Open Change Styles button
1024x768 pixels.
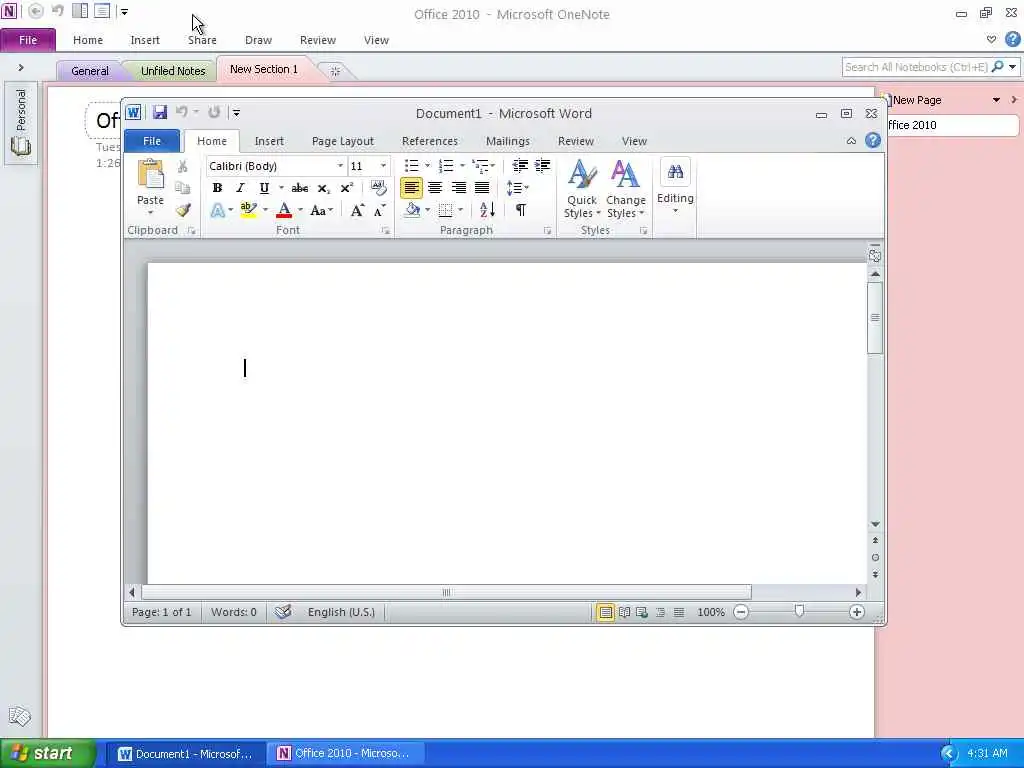tap(625, 188)
